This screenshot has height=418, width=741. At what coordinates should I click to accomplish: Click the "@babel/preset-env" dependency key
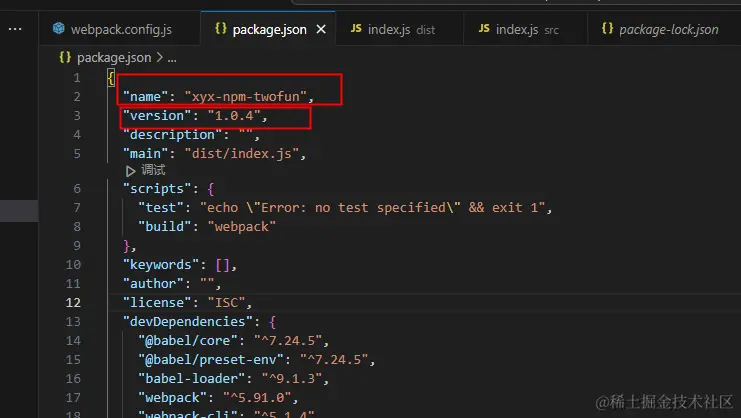click(211, 359)
